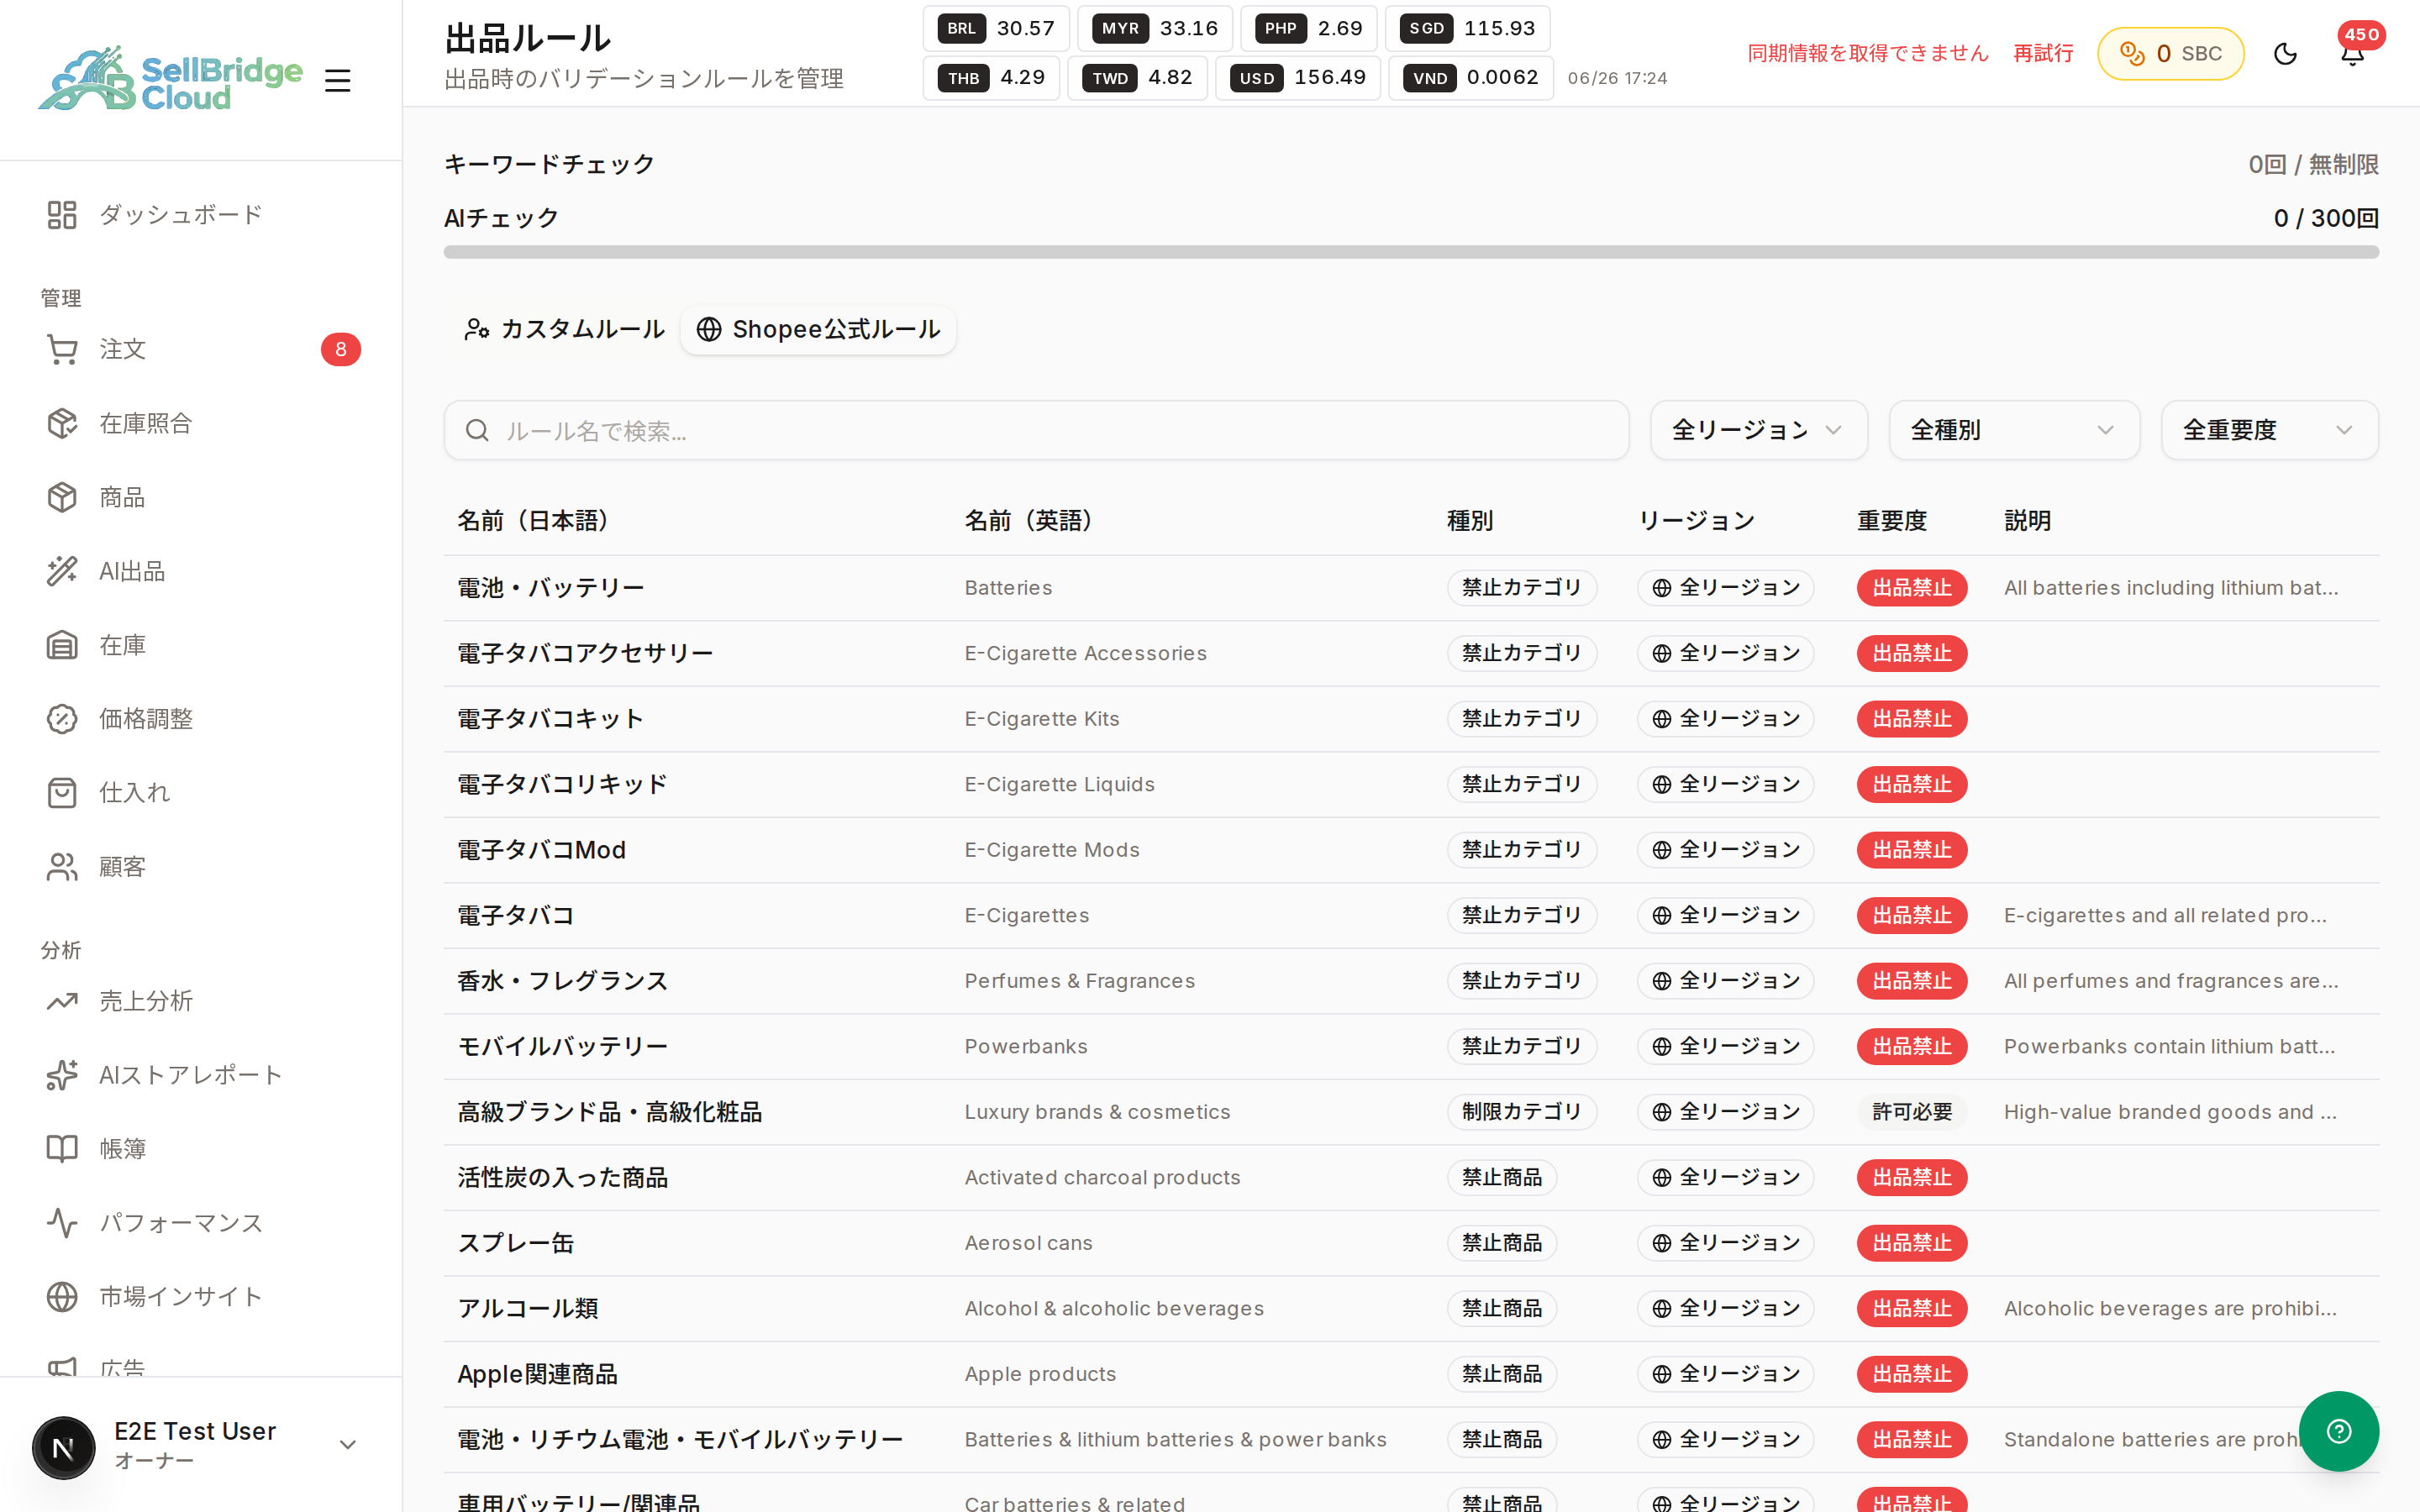Click the アルコール類 rule name

click(528, 1308)
